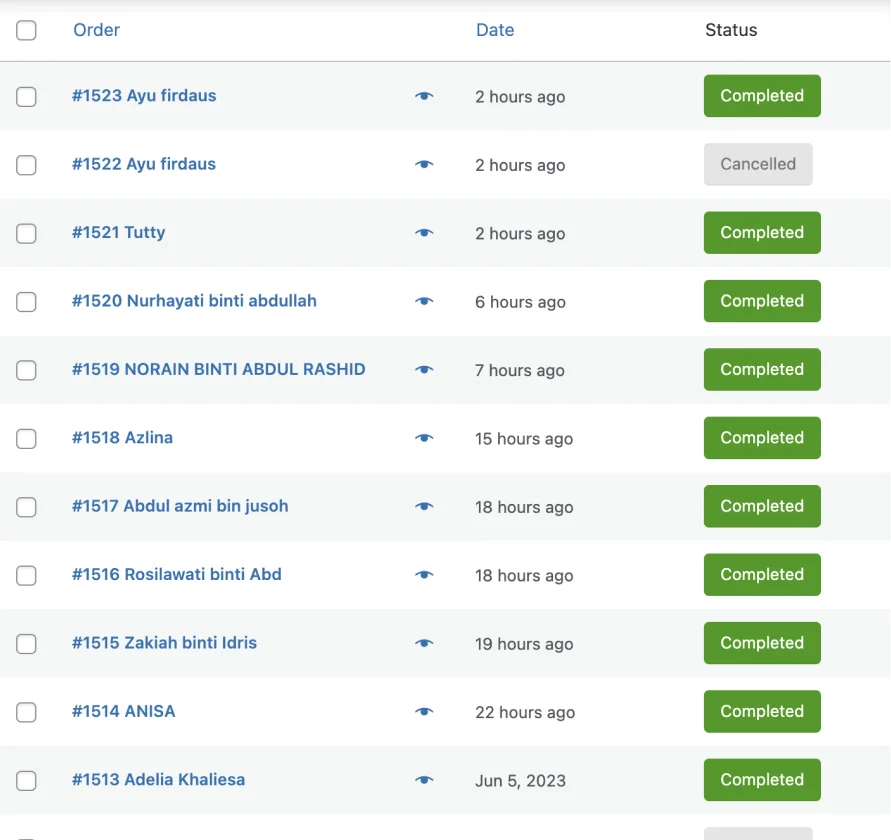The width and height of the screenshot is (891, 840).
Task: Click the Status column header
Action: [x=731, y=30]
